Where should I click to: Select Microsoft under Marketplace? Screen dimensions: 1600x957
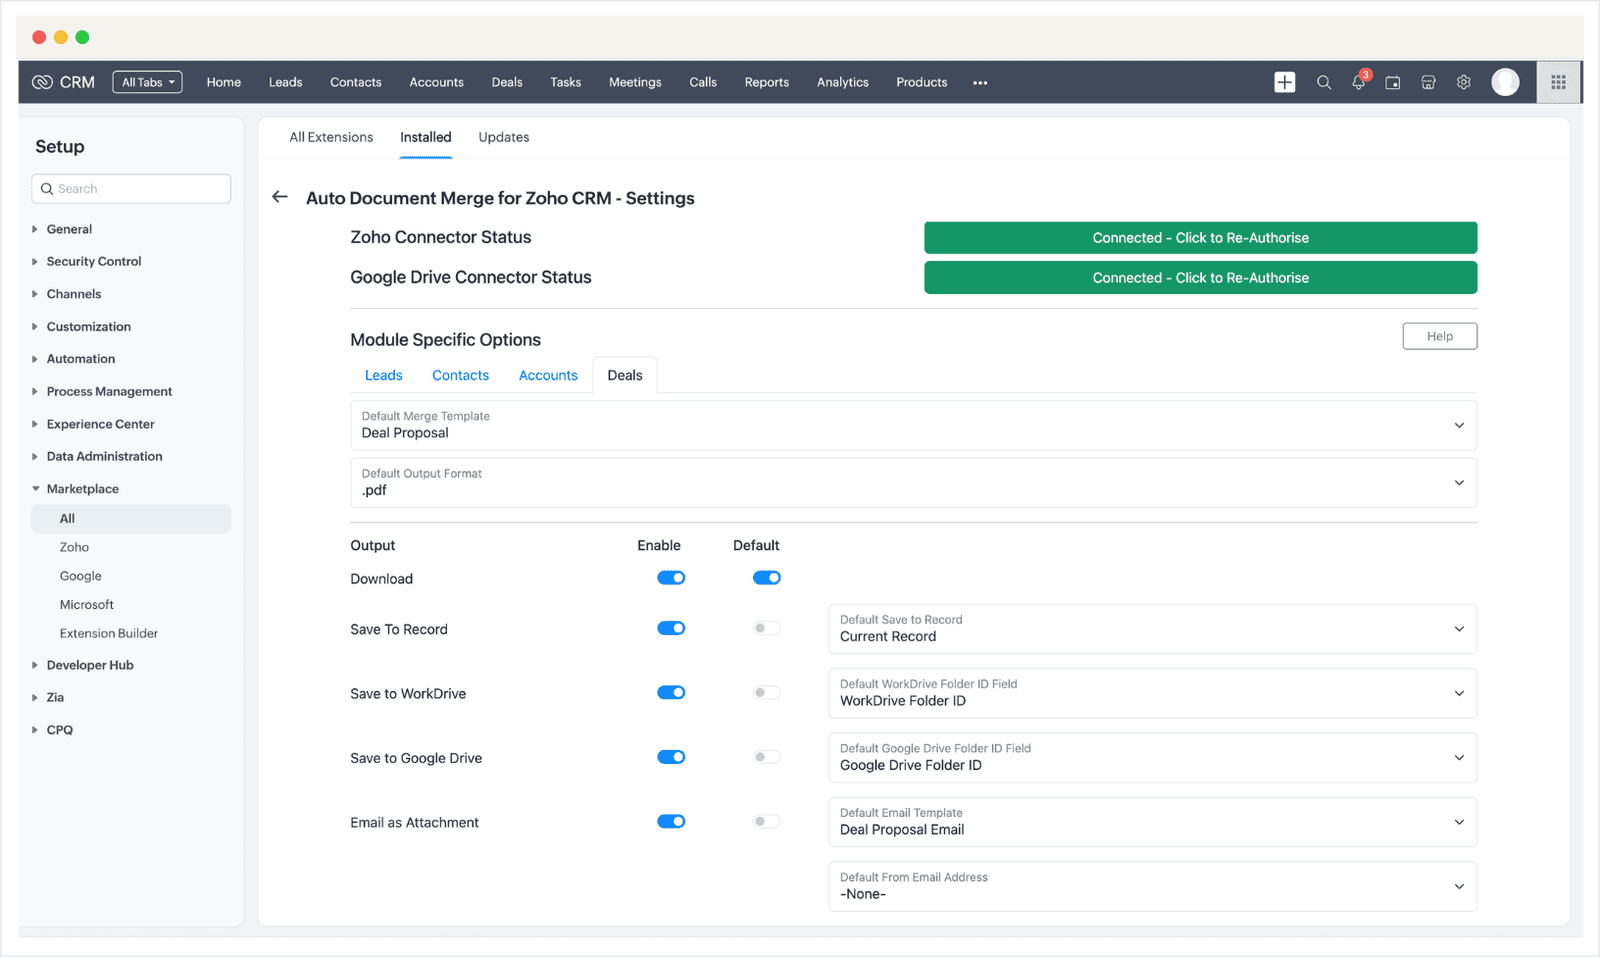(x=87, y=605)
